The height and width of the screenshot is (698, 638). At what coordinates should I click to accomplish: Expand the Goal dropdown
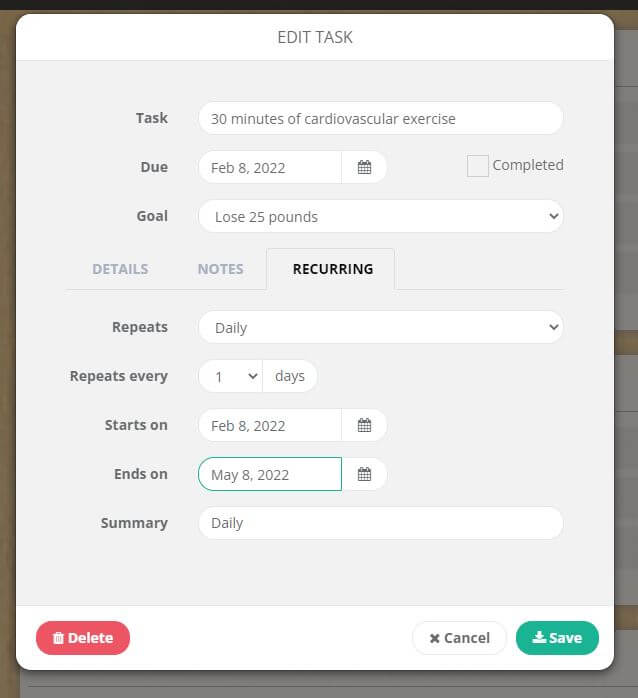click(x=380, y=216)
